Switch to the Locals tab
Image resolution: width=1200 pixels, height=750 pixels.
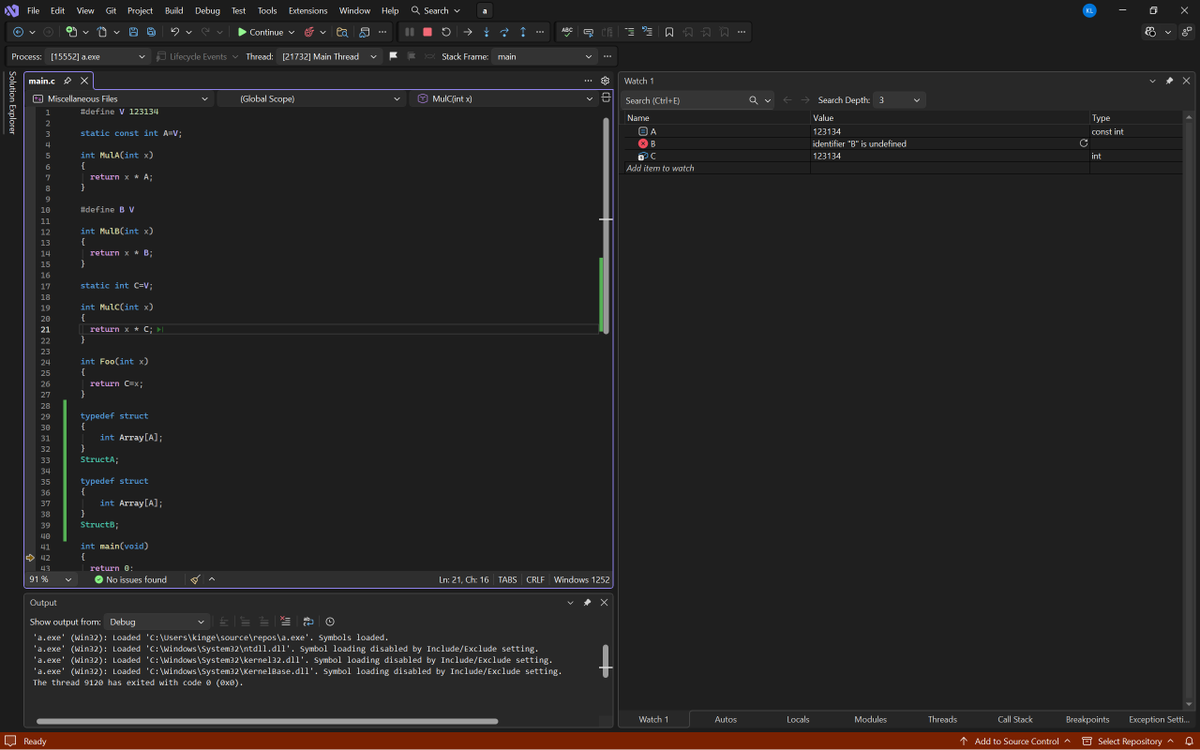coord(798,719)
